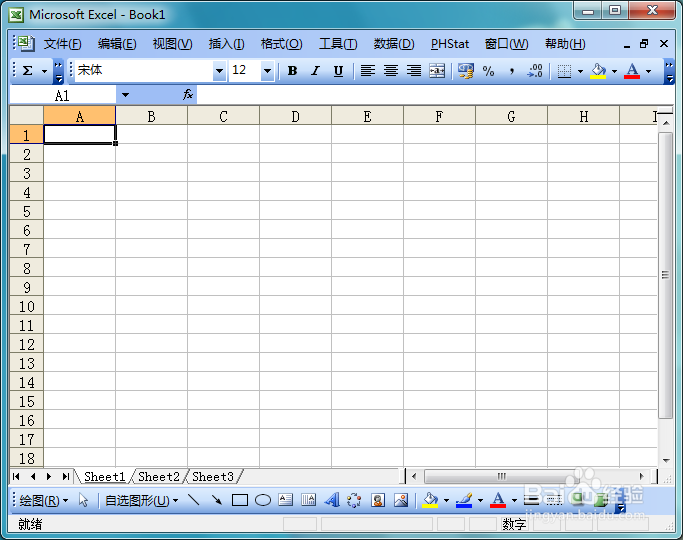
Task: Align text left
Action: coord(368,71)
